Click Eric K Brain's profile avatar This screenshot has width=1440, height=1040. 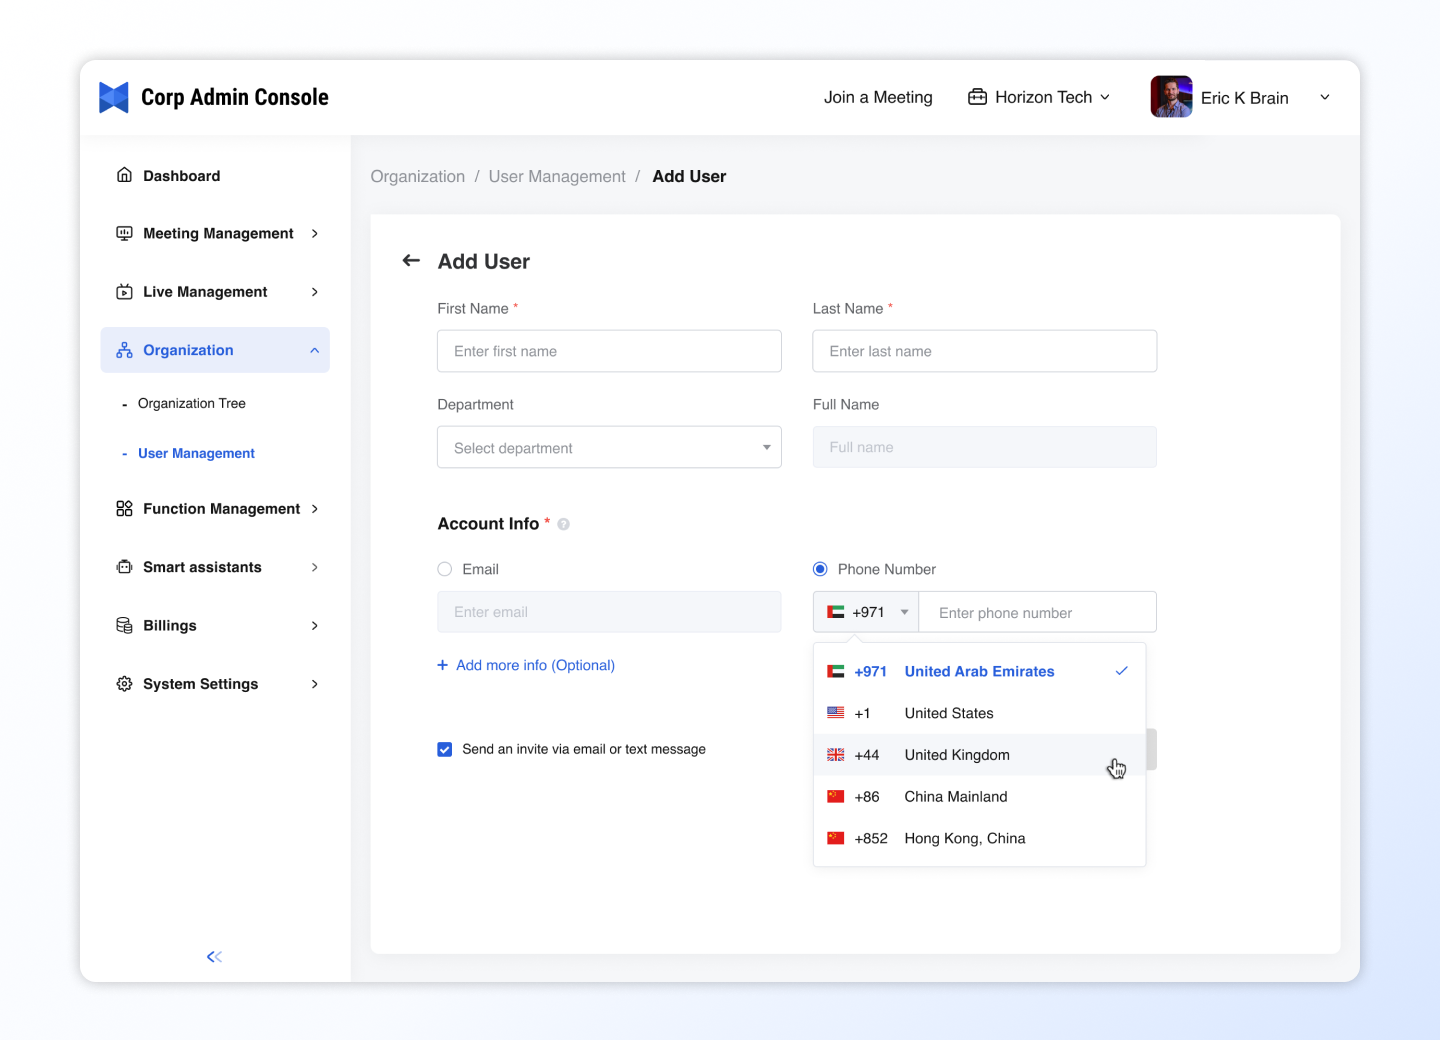pos(1171,97)
